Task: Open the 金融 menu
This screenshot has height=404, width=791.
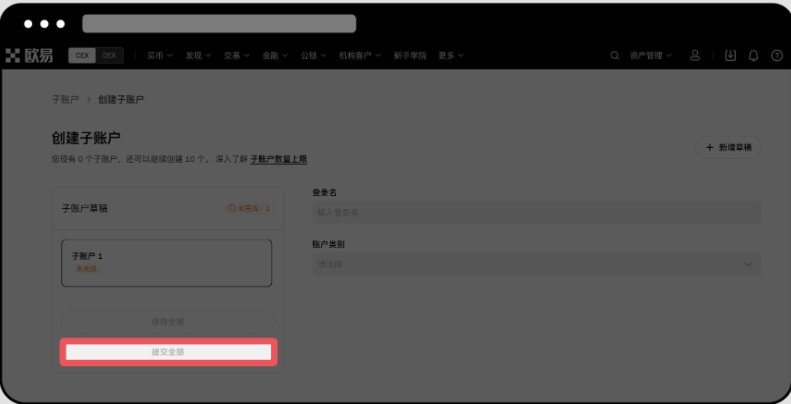Action: pos(275,56)
